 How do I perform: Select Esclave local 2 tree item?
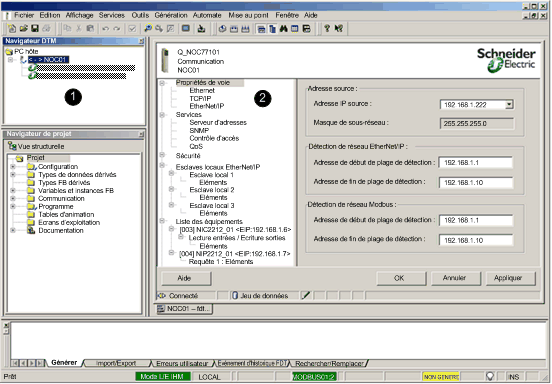point(212,190)
